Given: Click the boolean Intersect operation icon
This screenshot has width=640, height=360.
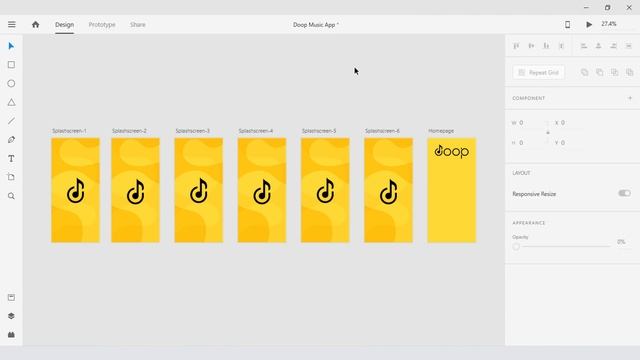Looking at the screenshot, I should [x=615, y=73].
